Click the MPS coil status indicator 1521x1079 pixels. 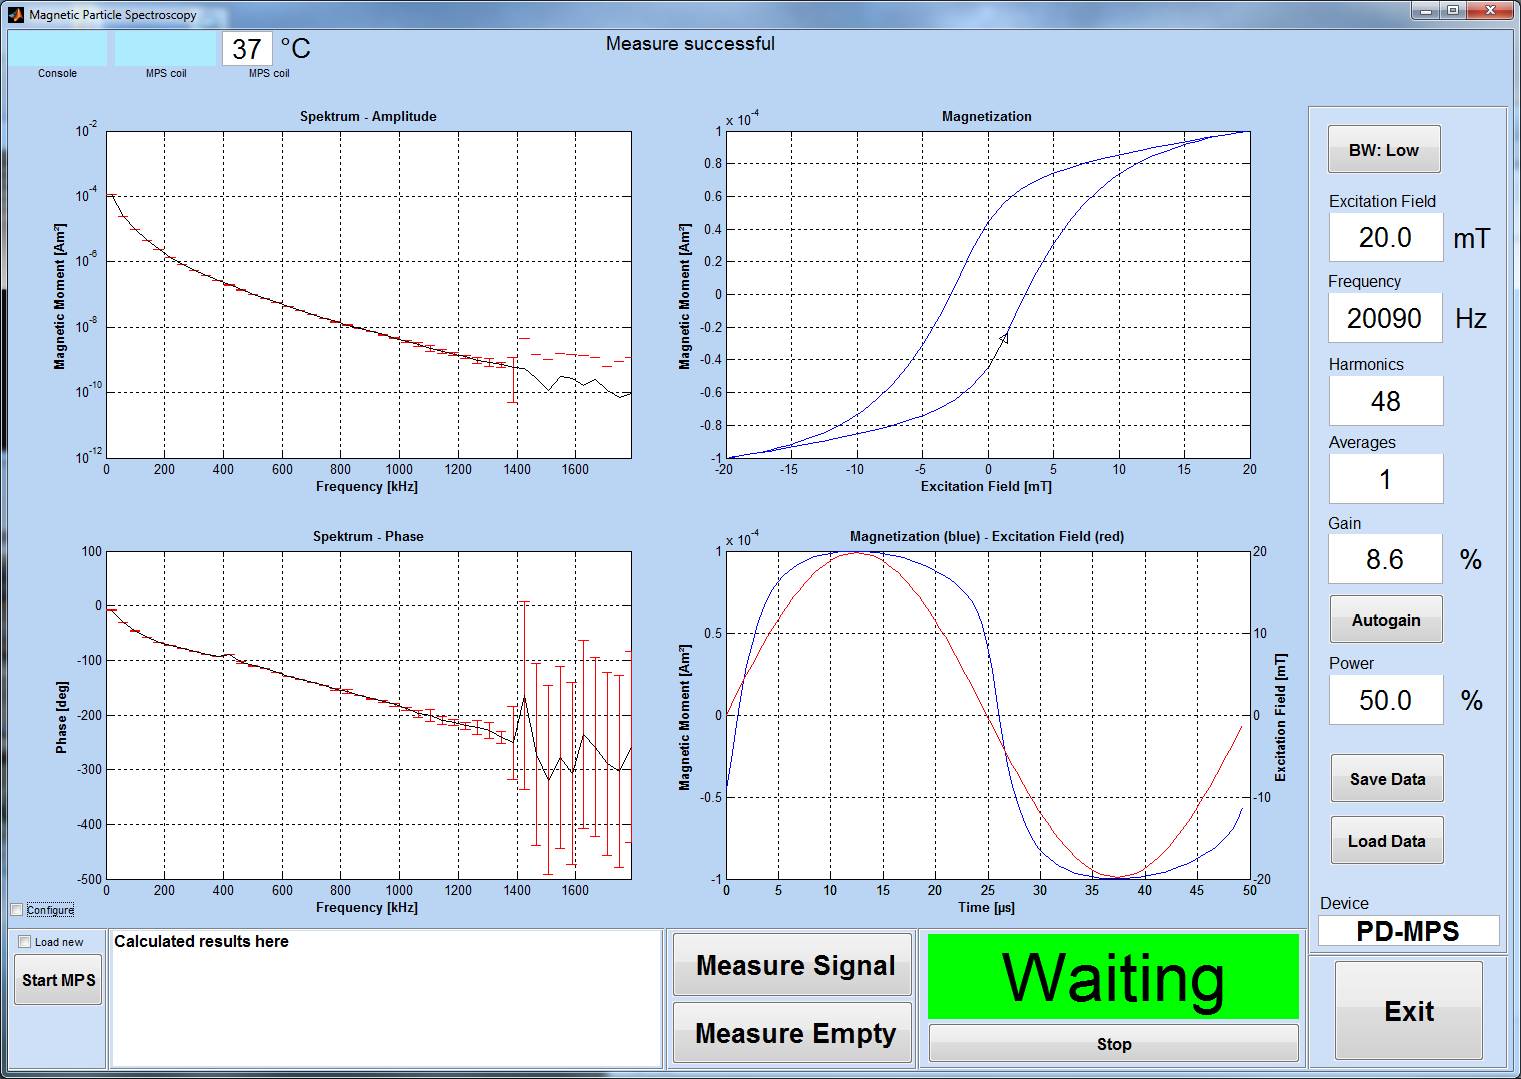click(163, 46)
